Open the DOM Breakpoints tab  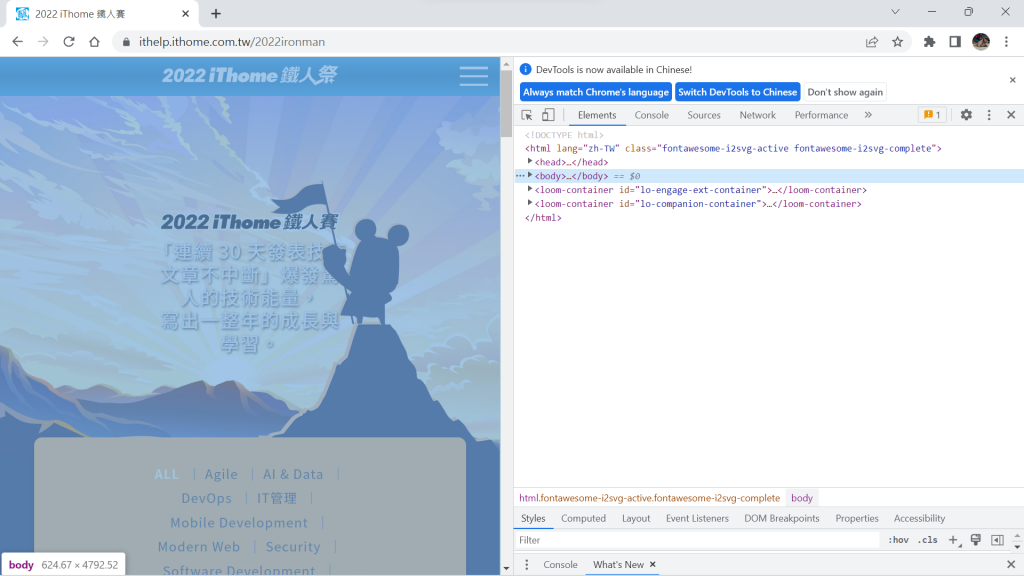[x=782, y=519]
